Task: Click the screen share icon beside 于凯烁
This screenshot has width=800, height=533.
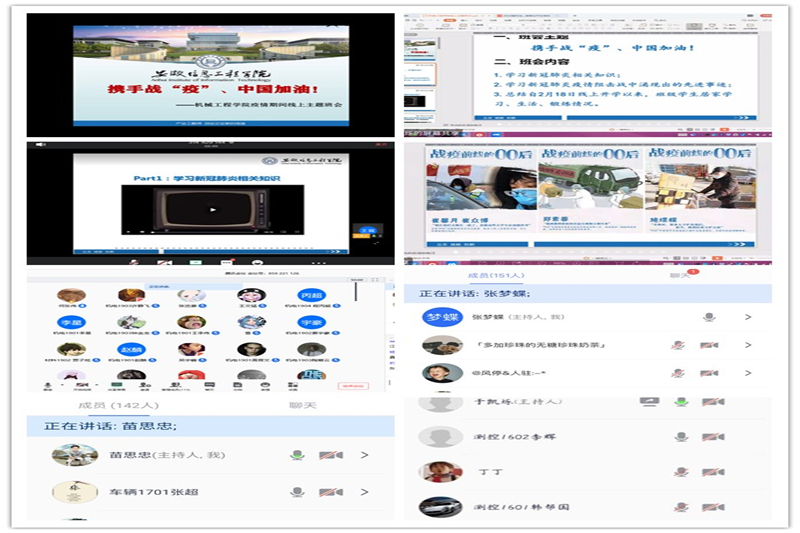Action: pos(649,401)
